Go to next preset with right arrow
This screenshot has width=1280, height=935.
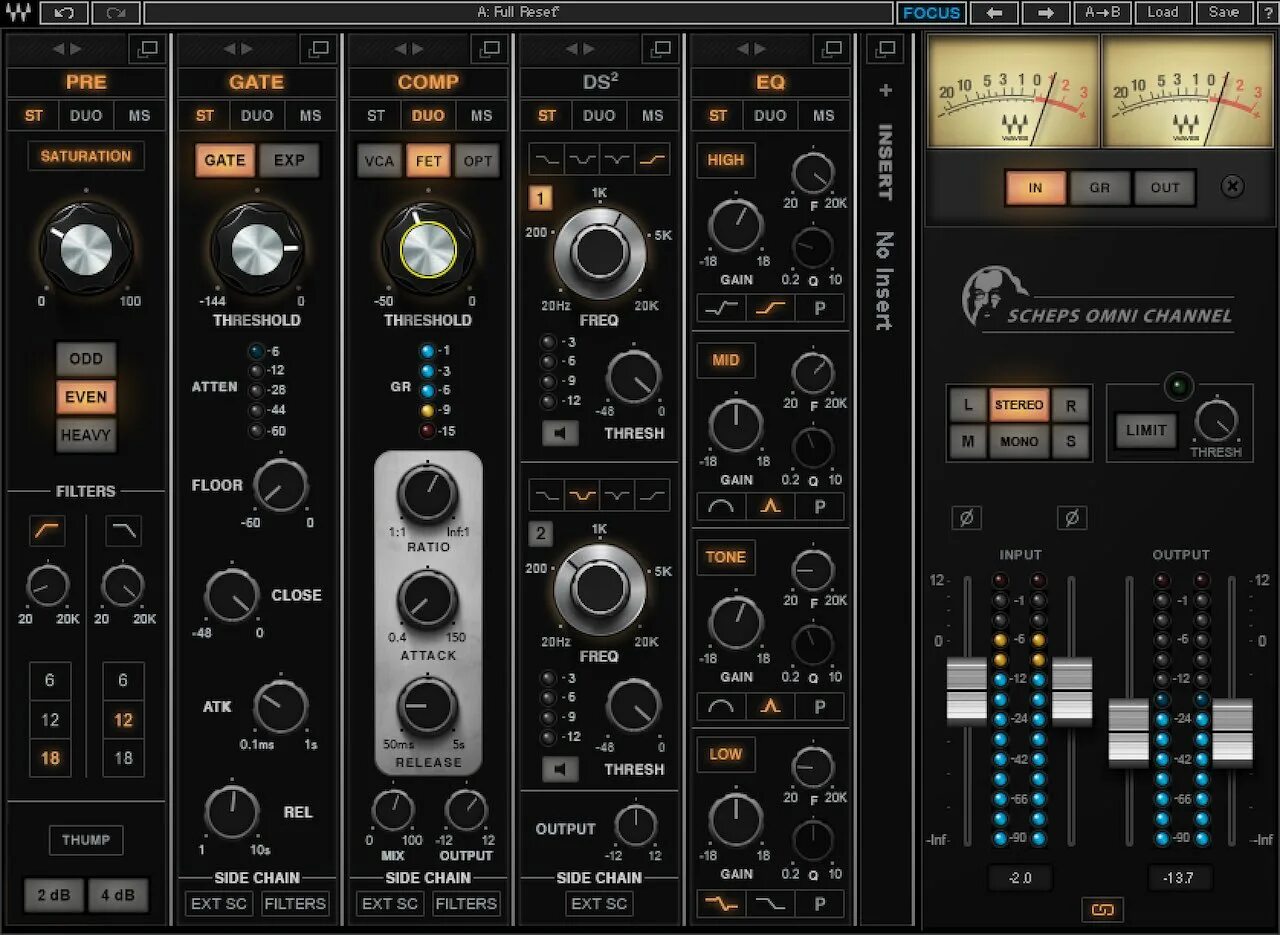1046,13
